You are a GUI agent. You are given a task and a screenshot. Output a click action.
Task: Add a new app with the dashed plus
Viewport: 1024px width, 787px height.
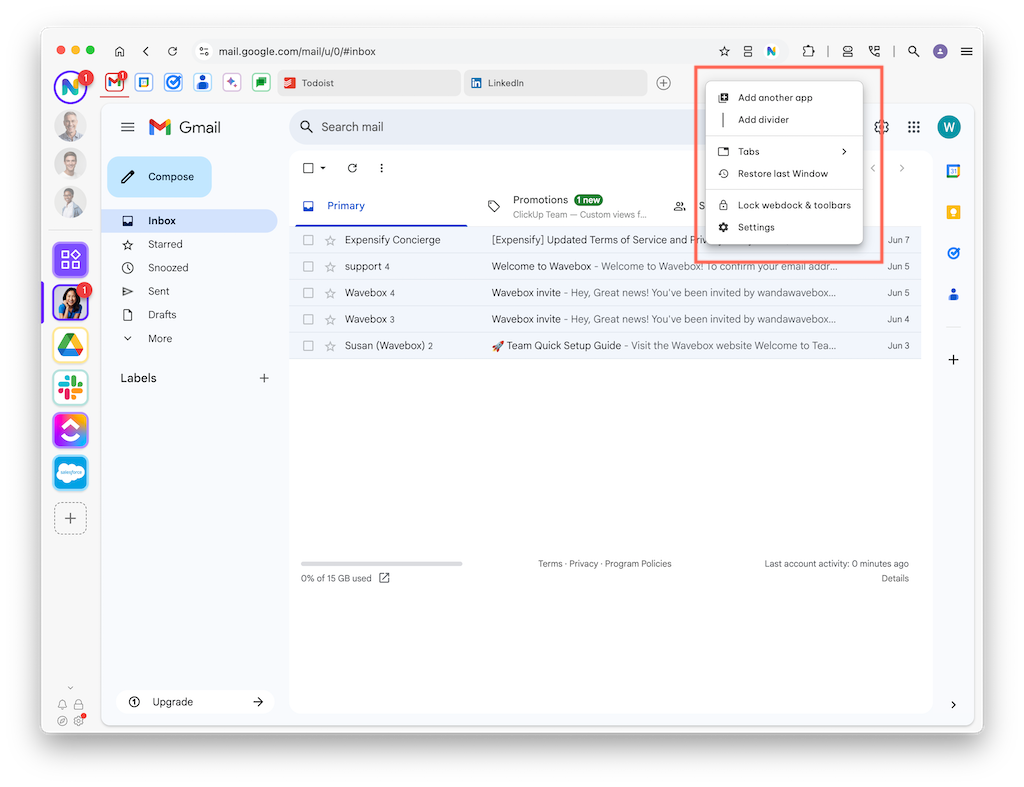click(x=71, y=519)
